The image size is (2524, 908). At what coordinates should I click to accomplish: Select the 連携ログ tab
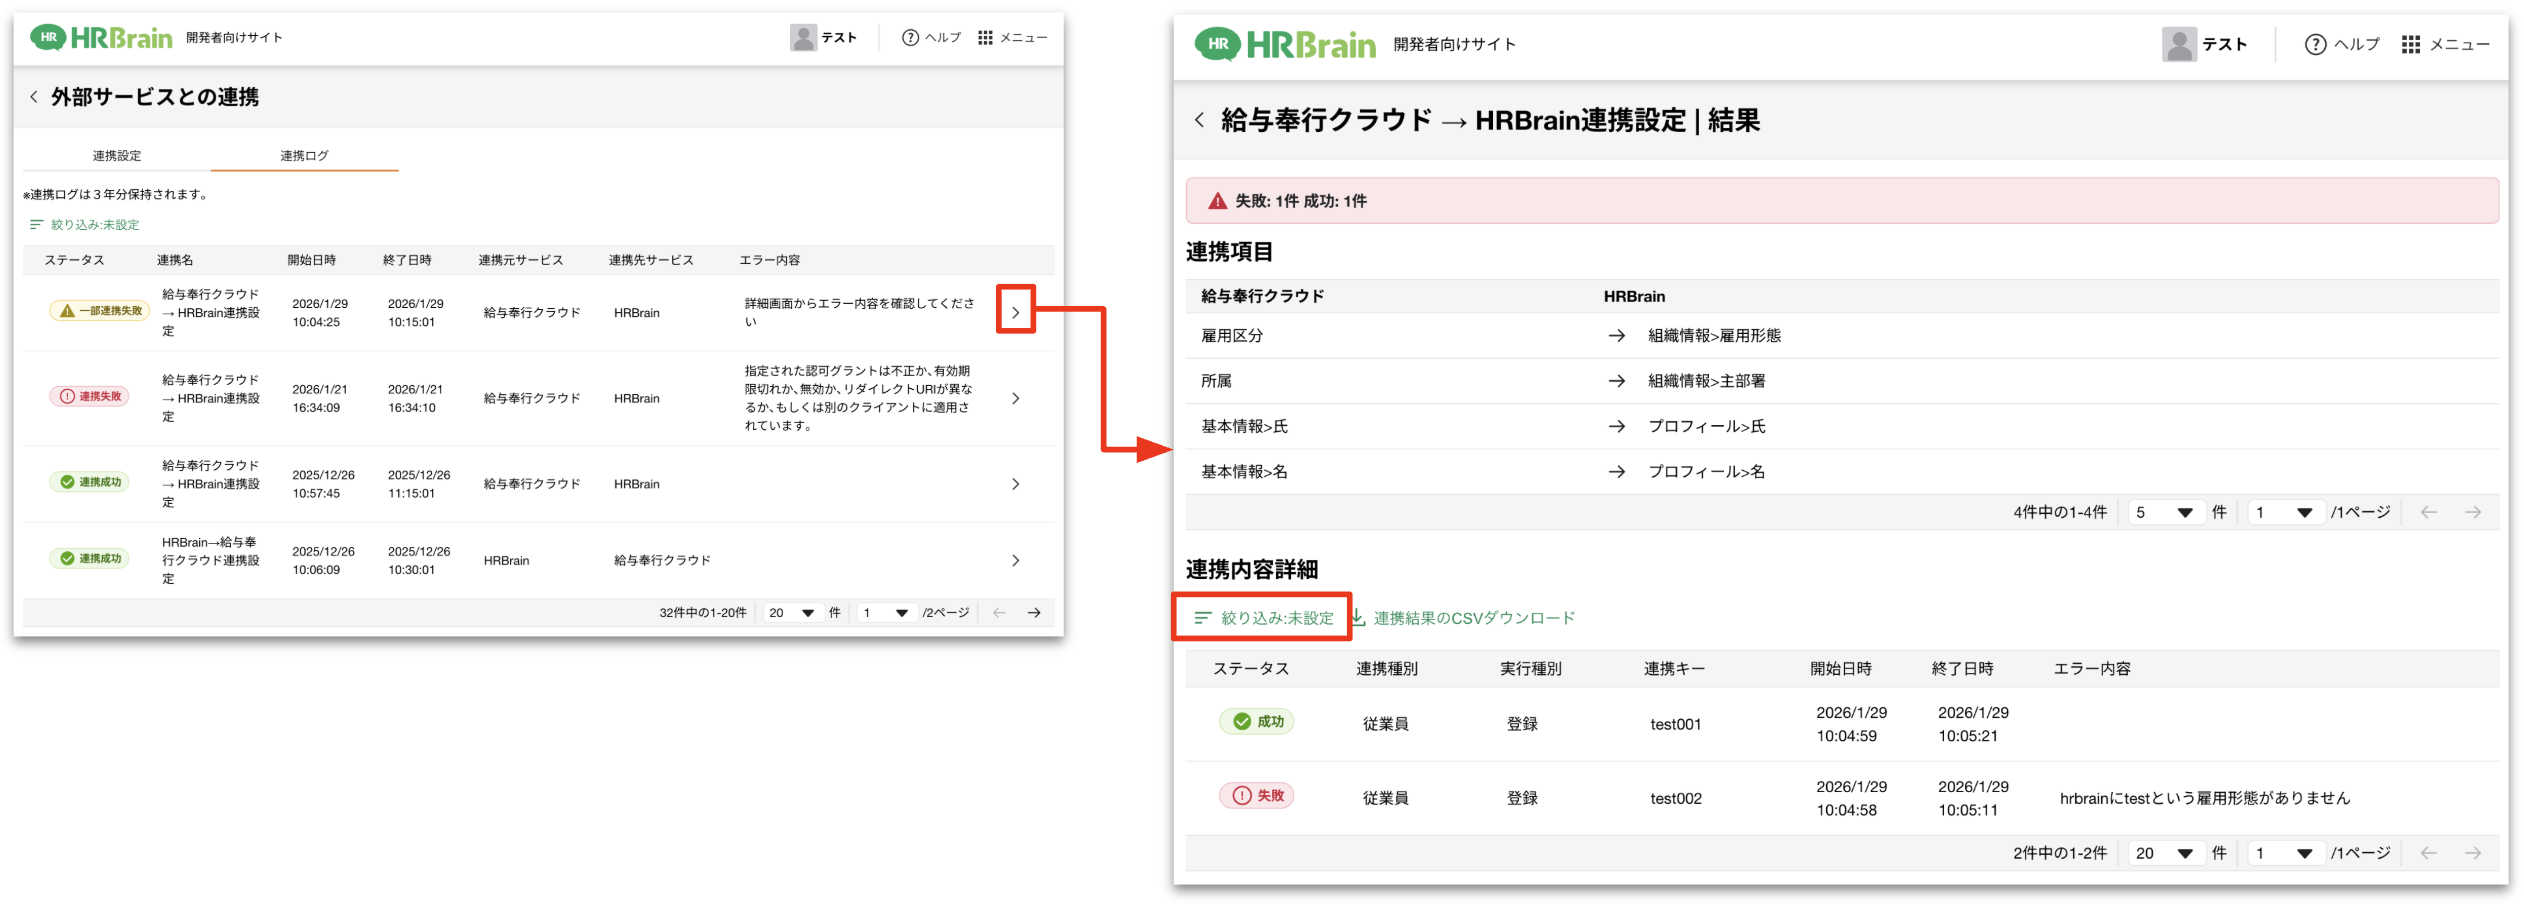pos(304,156)
